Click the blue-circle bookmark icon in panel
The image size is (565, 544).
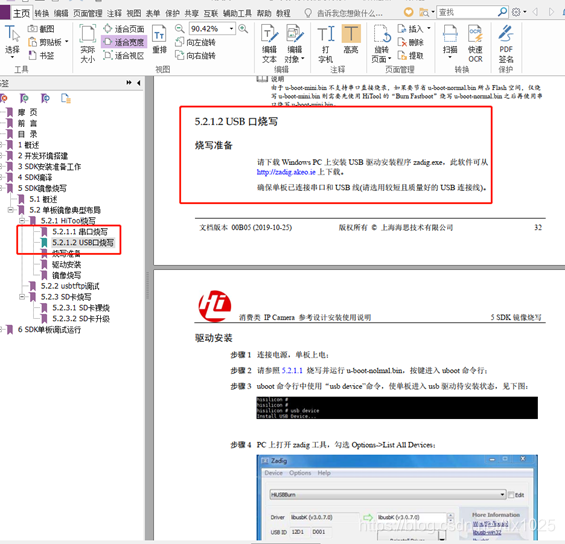pyautogui.click(x=45, y=98)
